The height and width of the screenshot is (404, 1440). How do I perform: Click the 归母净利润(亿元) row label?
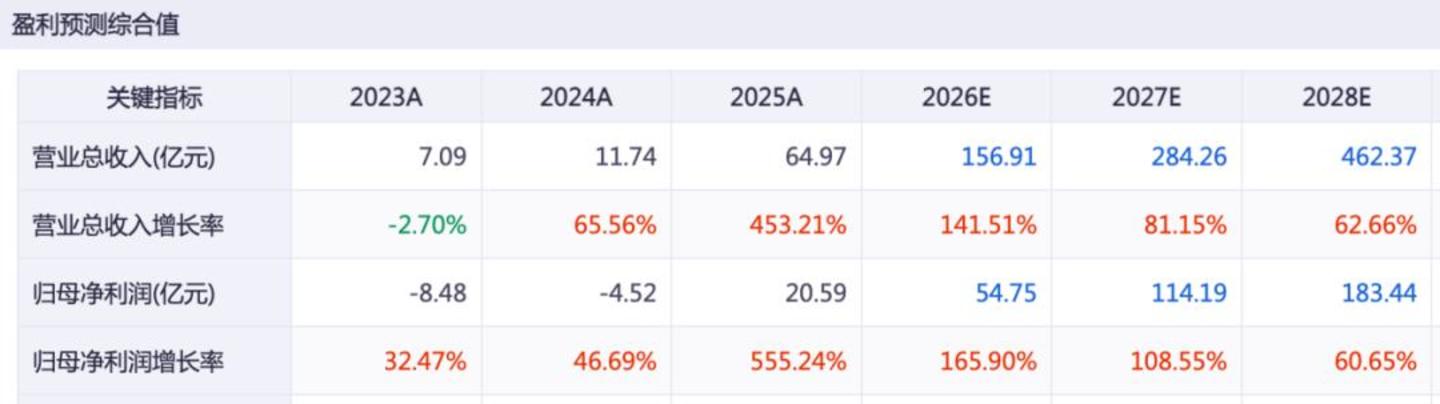point(124,294)
